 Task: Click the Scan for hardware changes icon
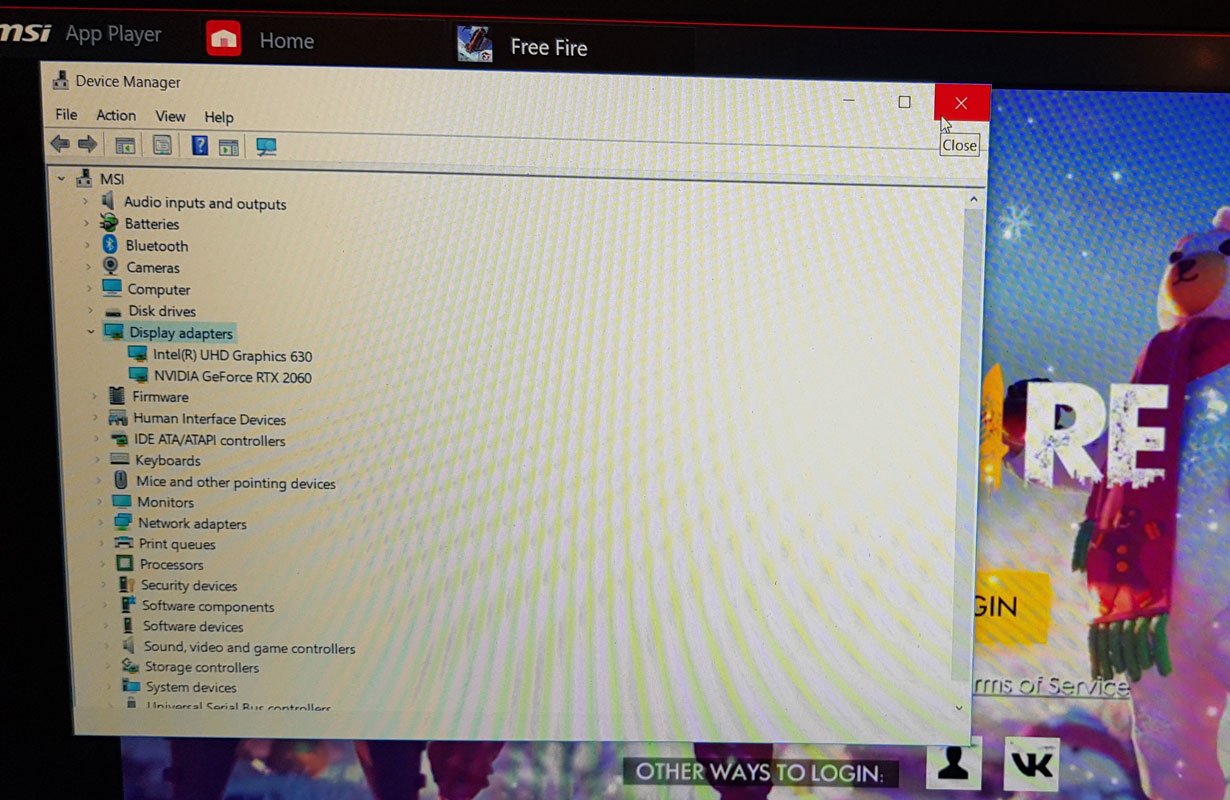[x=266, y=147]
